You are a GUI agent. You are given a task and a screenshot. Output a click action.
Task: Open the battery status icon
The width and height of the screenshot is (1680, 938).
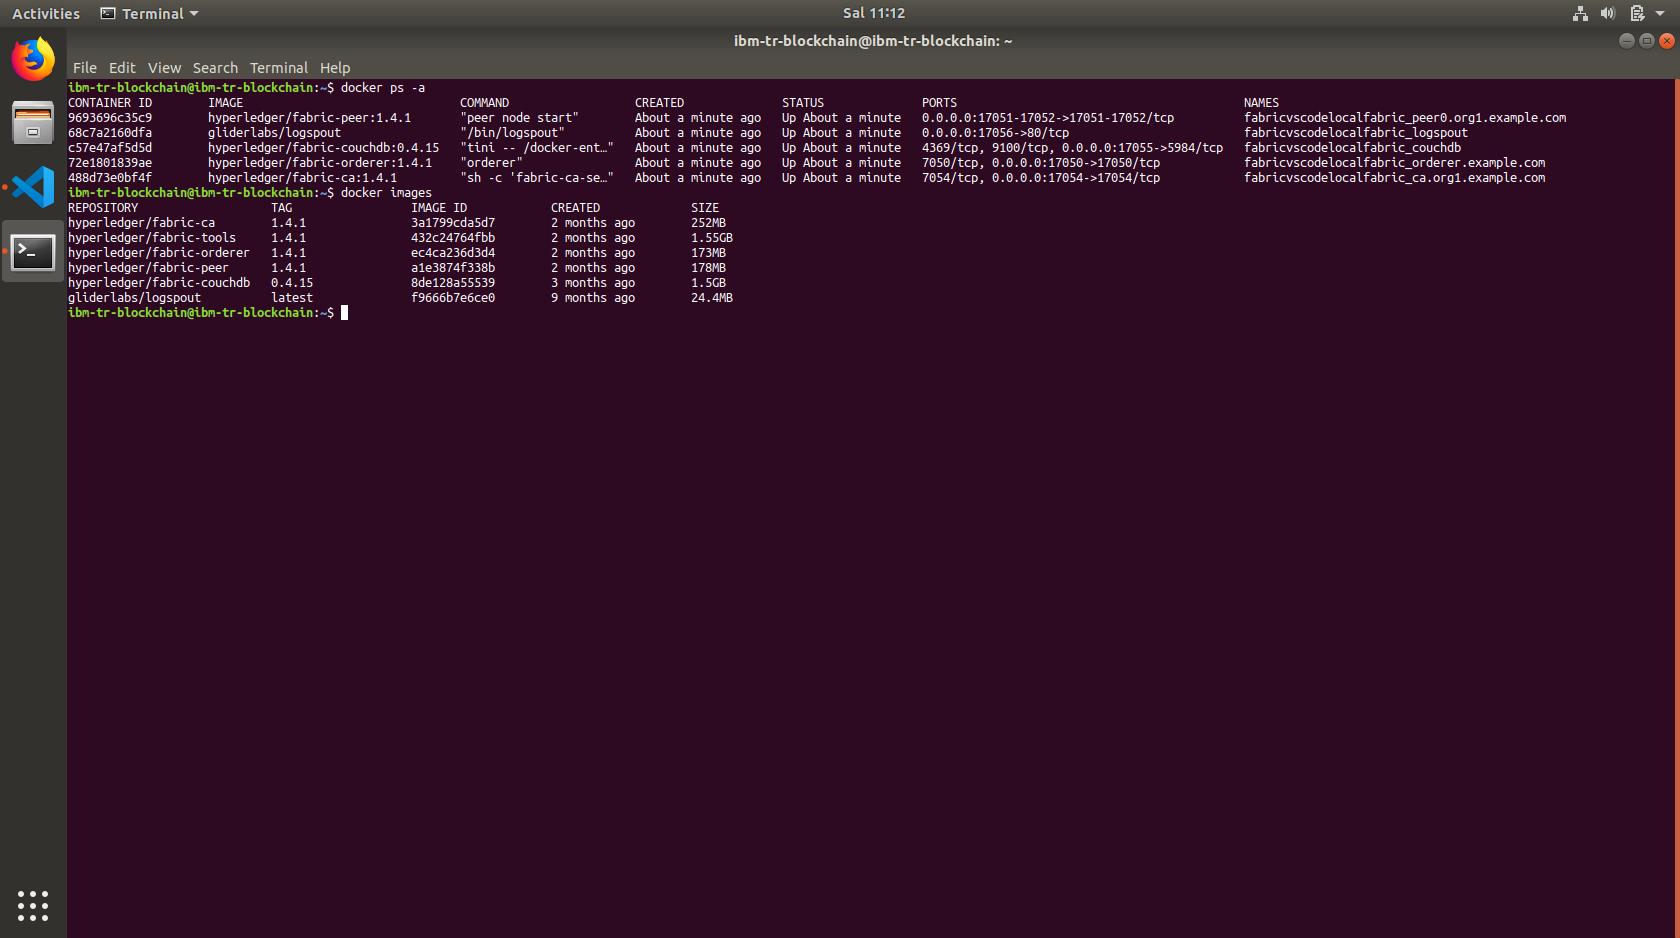click(1637, 13)
